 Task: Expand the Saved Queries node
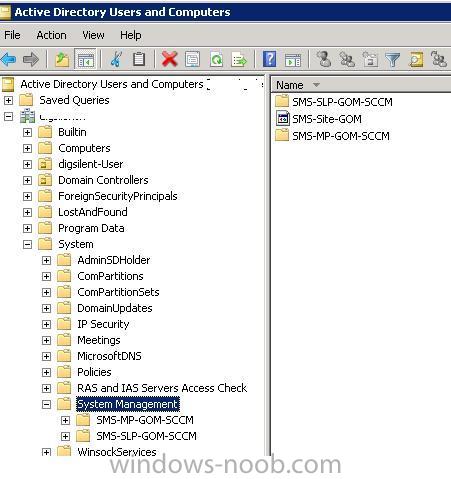click(8, 100)
